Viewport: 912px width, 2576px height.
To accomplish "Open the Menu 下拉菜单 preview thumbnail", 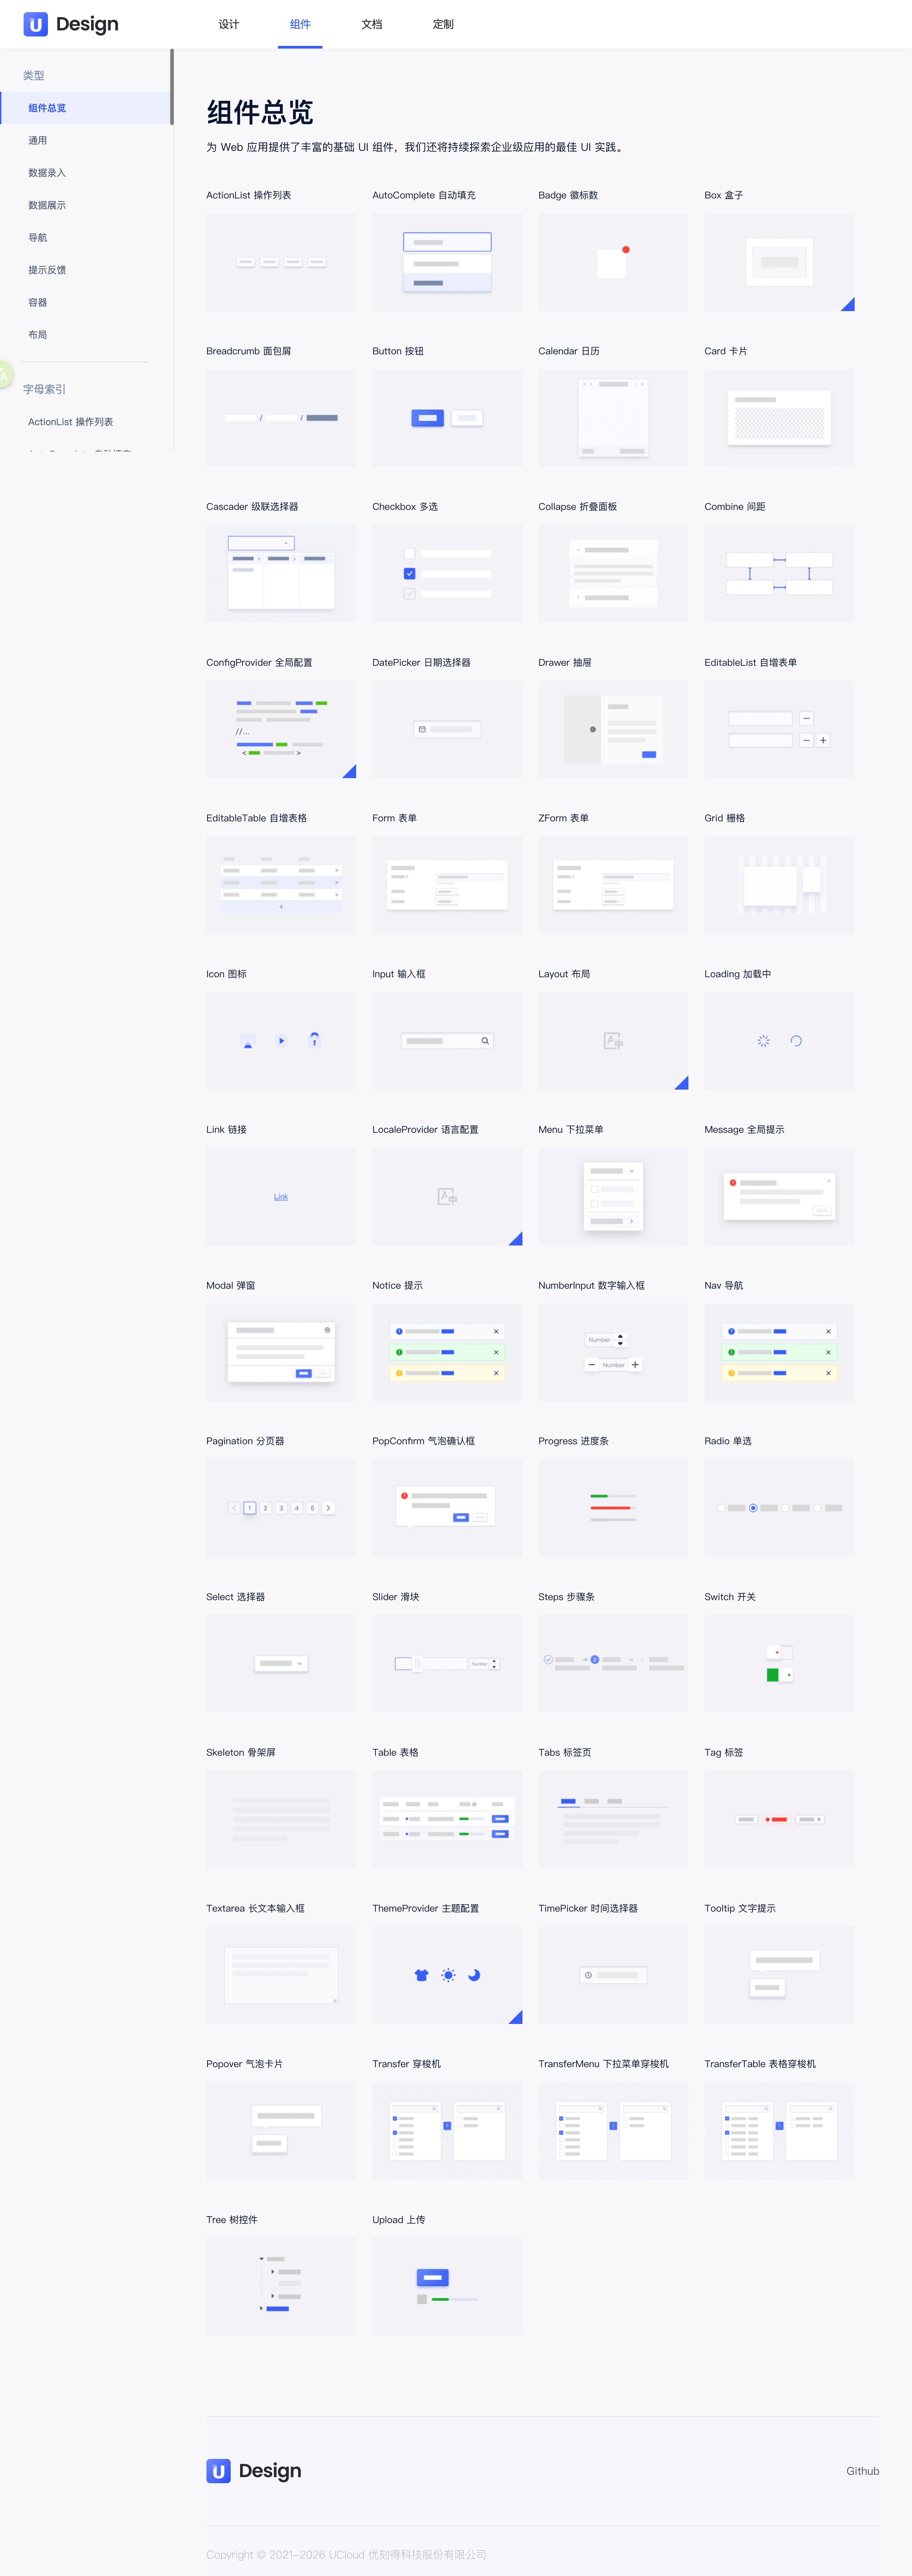I will point(613,1197).
